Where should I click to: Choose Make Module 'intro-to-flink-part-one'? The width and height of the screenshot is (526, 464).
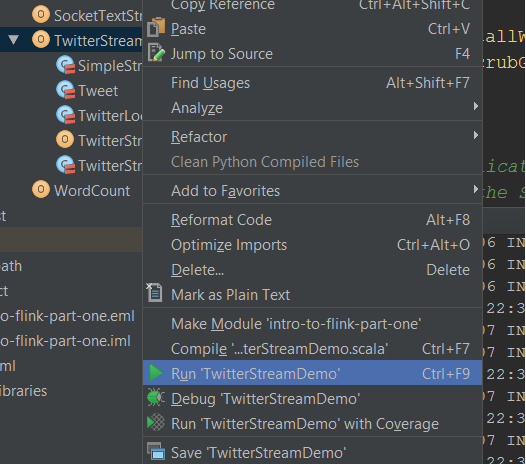pyautogui.click(x=312, y=324)
